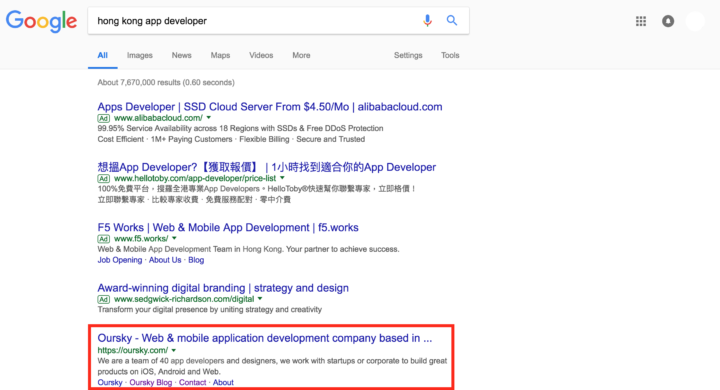Open the More search categories menu
This screenshot has width=720, height=390.
tap(301, 55)
